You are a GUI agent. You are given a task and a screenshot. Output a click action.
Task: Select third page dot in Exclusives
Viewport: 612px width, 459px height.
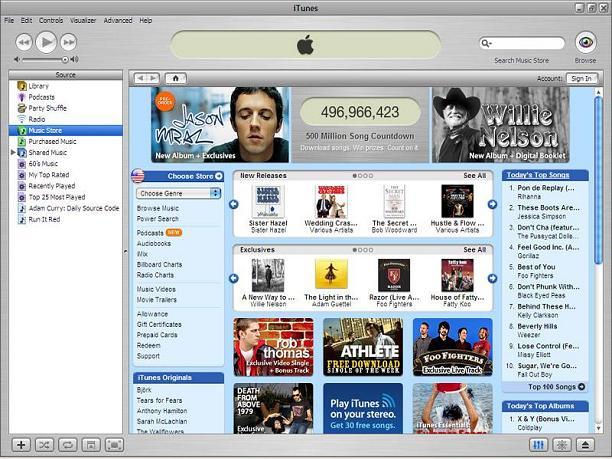coord(365,250)
